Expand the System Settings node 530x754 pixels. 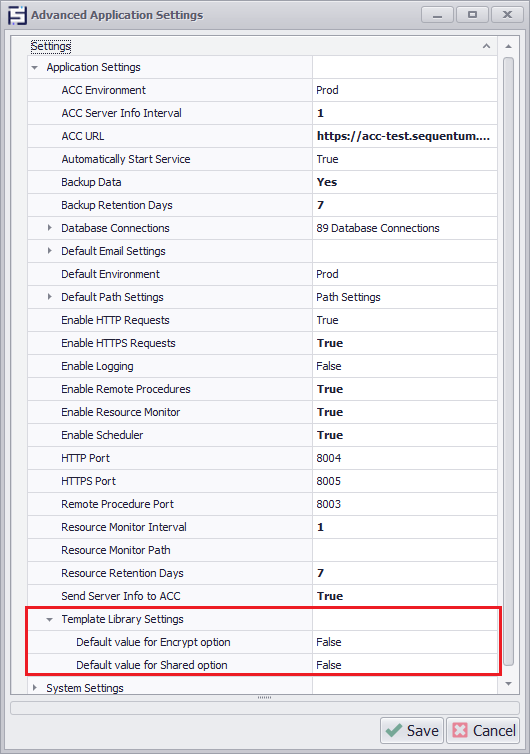(x=35, y=688)
